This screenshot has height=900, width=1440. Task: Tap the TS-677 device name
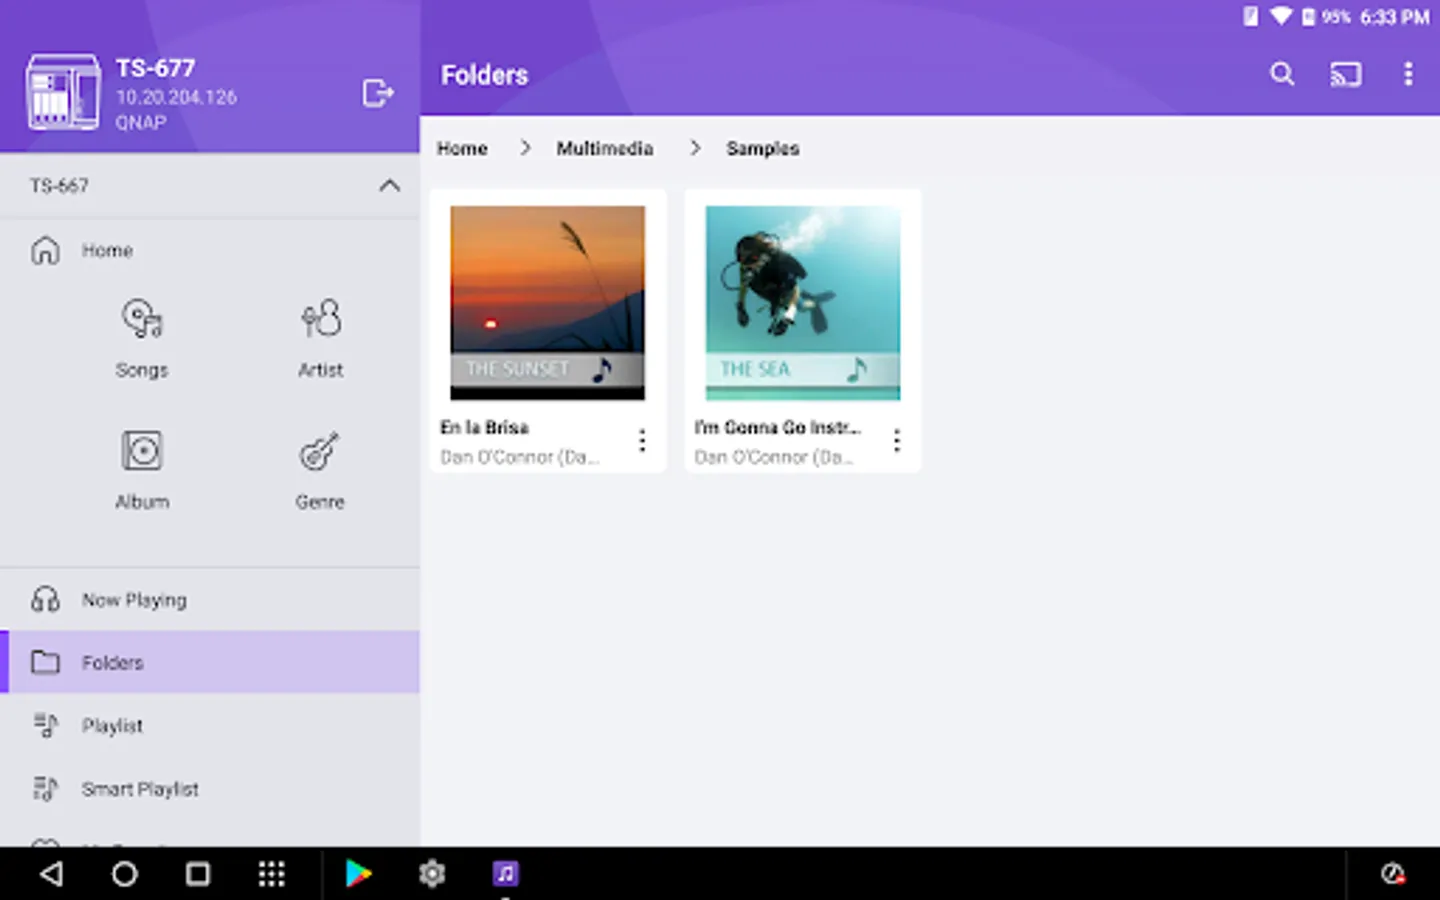[155, 68]
